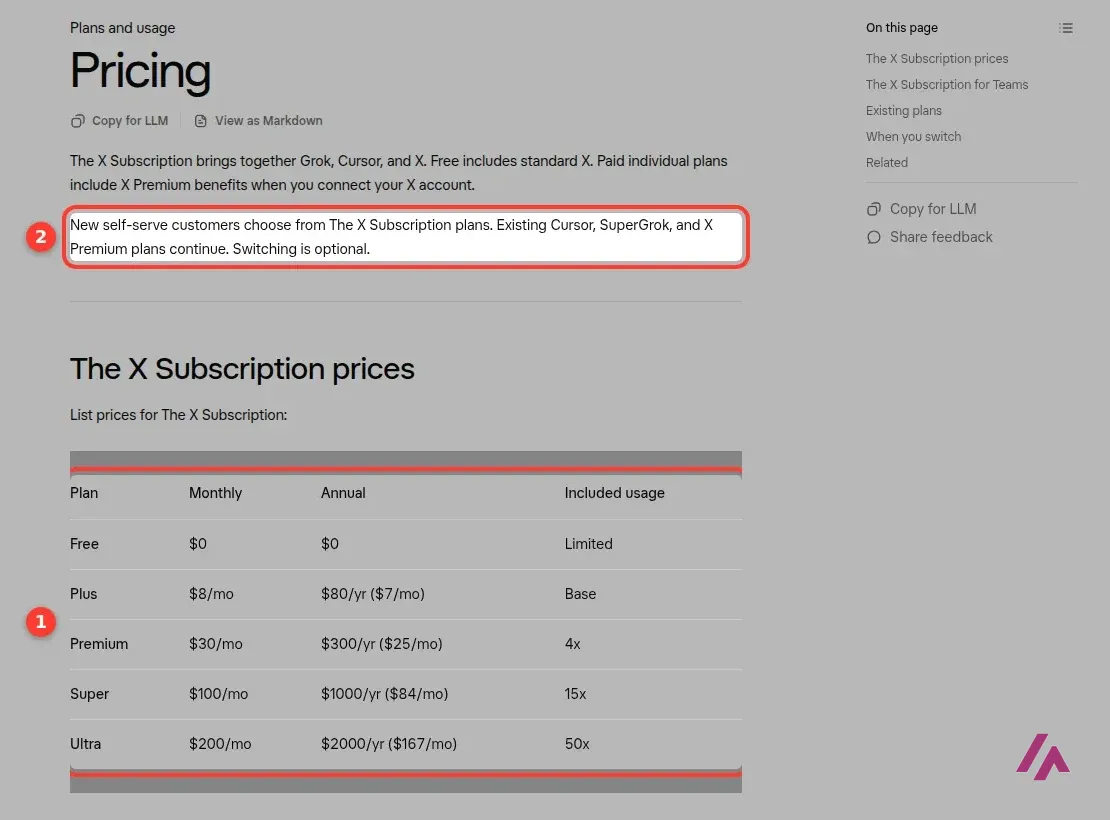The width and height of the screenshot is (1110, 820).
Task: Click the $30/mo monthly price
Action: pyautogui.click(x=216, y=644)
